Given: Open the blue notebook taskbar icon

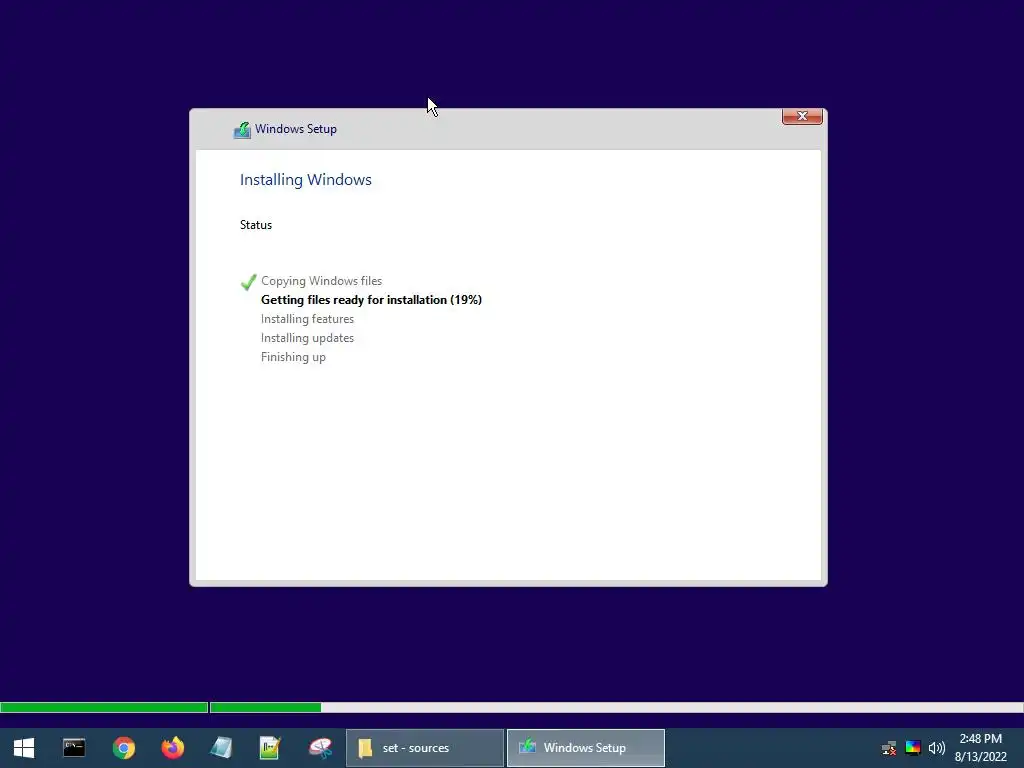Looking at the screenshot, I should coord(221,748).
